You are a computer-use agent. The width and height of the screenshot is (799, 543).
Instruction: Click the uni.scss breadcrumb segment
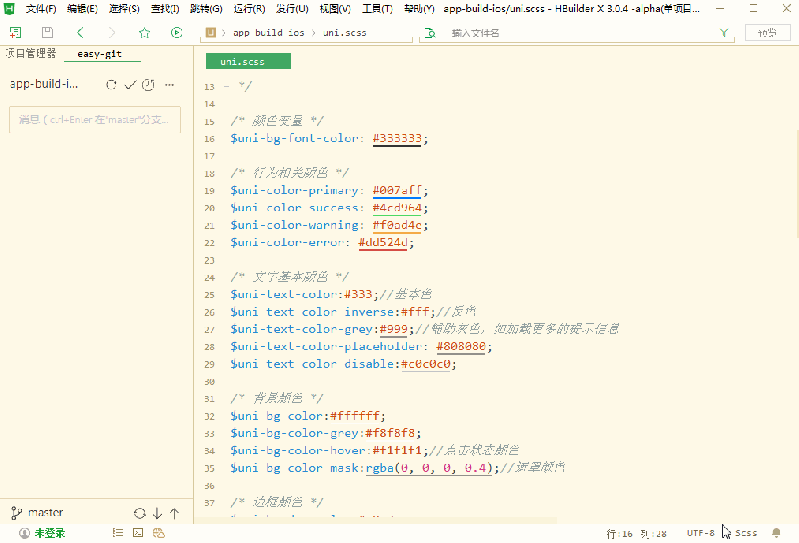pos(345,33)
